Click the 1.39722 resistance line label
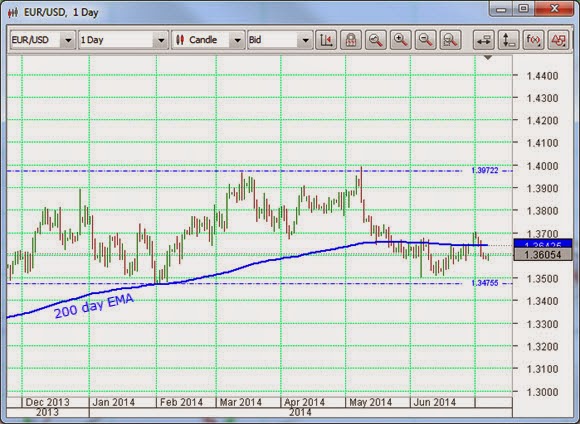 click(485, 170)
